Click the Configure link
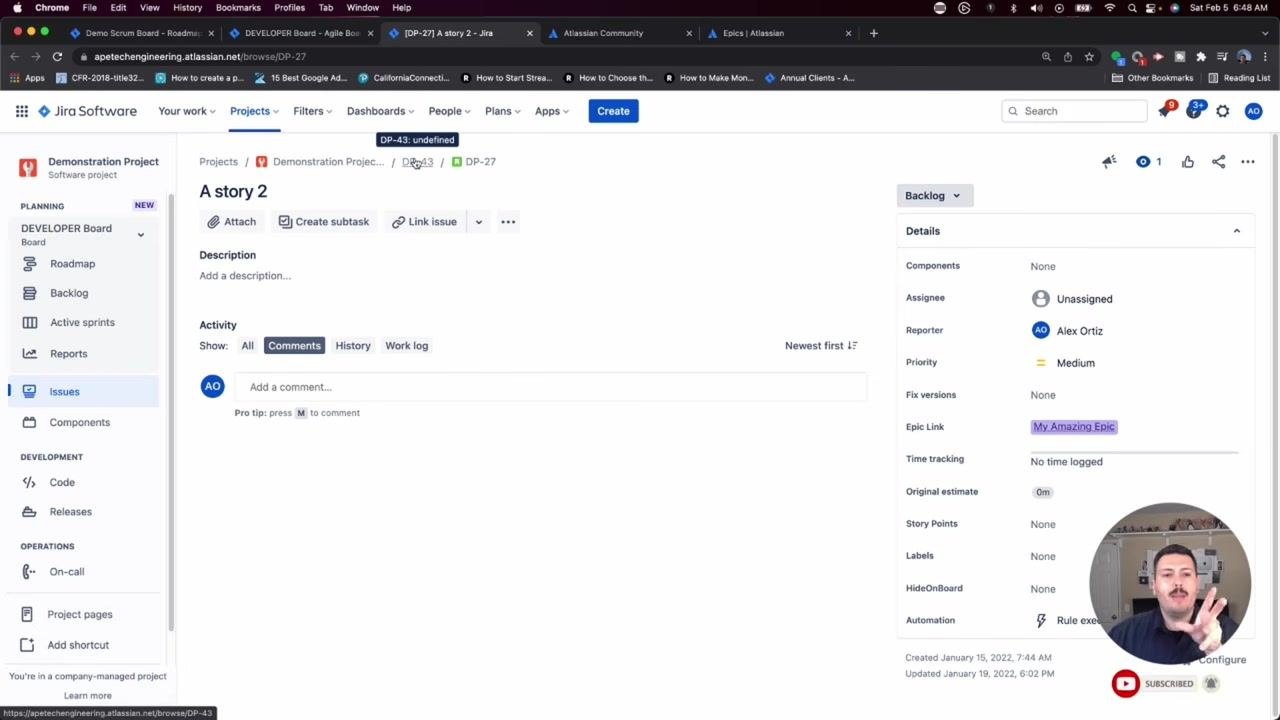1280x720 pixels. tap(1222, 660)
